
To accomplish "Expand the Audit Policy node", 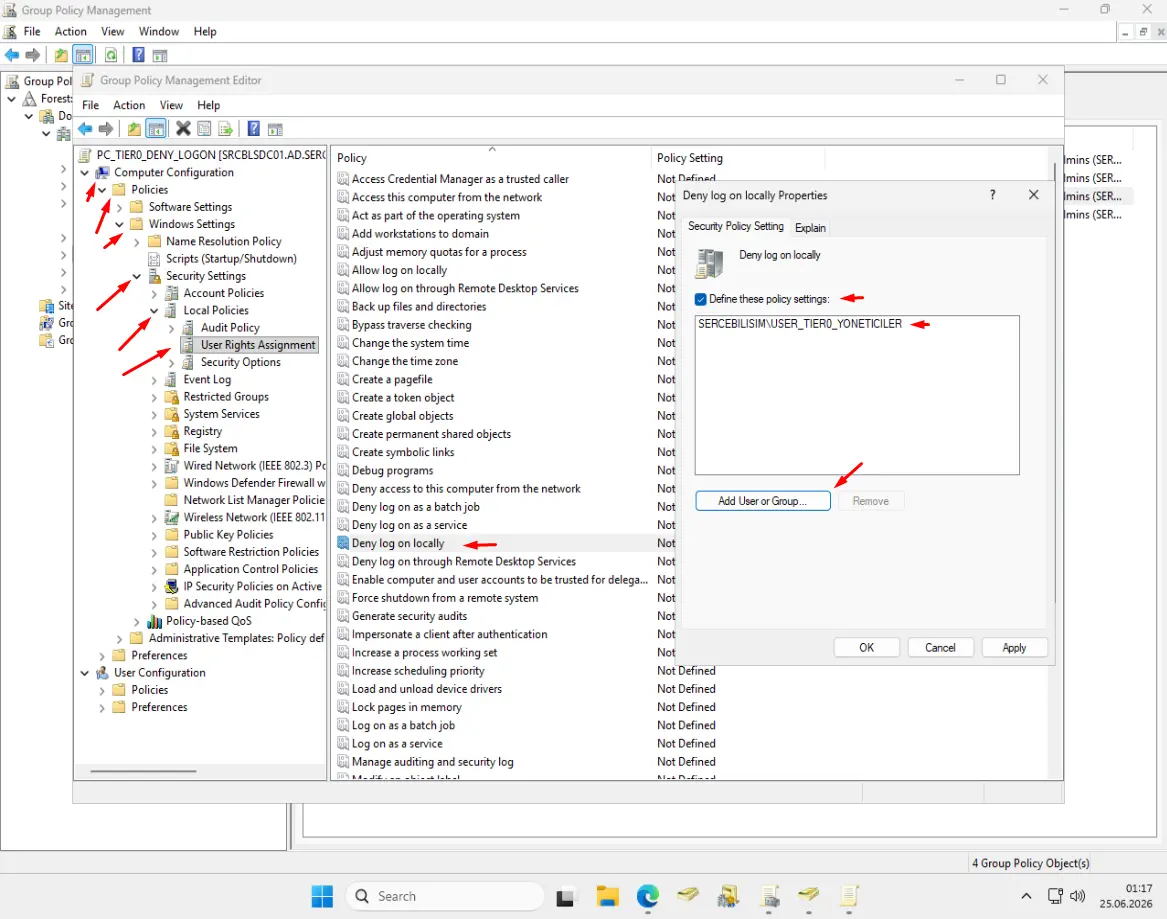I will pyautogui.click(x=171, y=328).
